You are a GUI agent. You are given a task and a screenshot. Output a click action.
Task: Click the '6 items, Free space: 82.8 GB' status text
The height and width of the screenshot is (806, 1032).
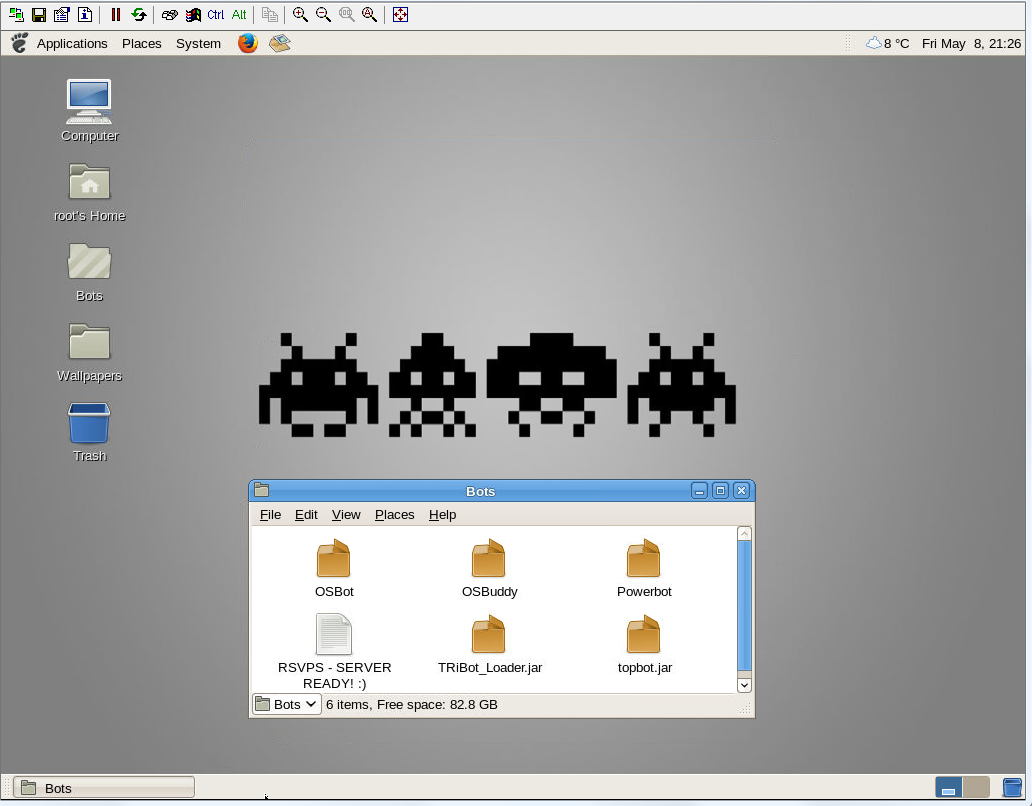411,705
